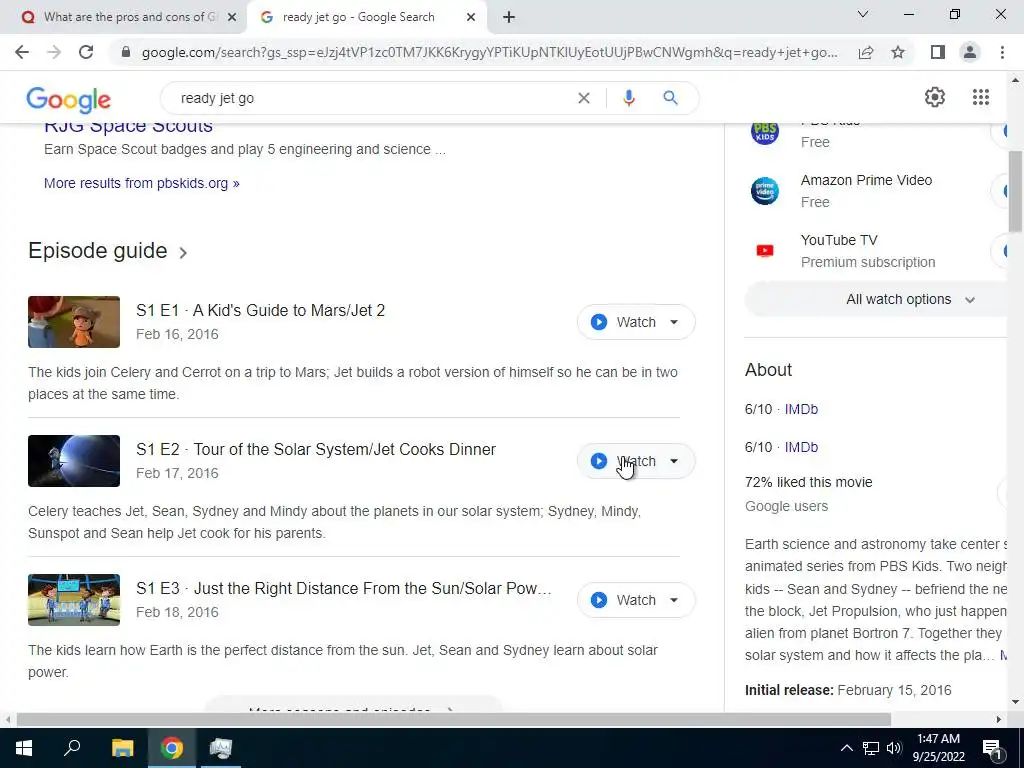Click the Amazon Prime Video logo

click(764, 191)
